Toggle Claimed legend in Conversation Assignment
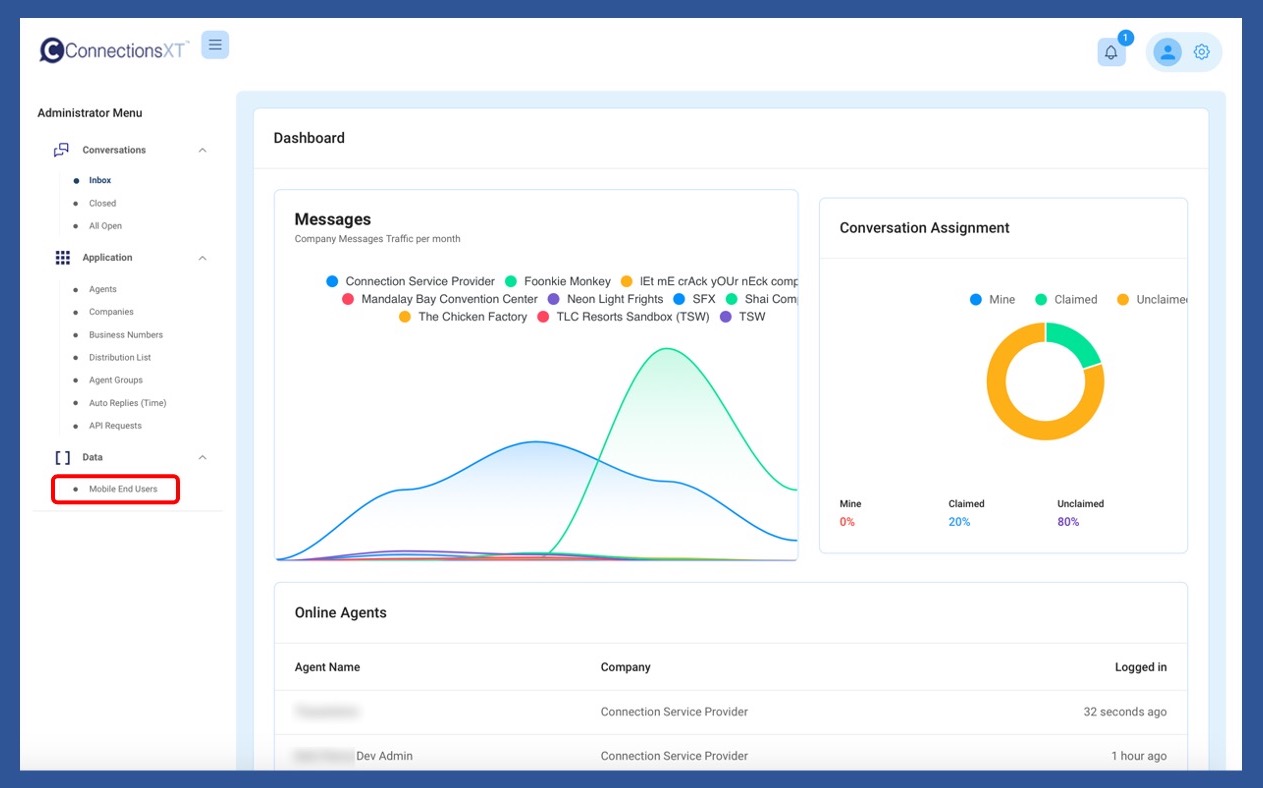This screenshot has height=788, width=1263. (x=1074, y=300)
